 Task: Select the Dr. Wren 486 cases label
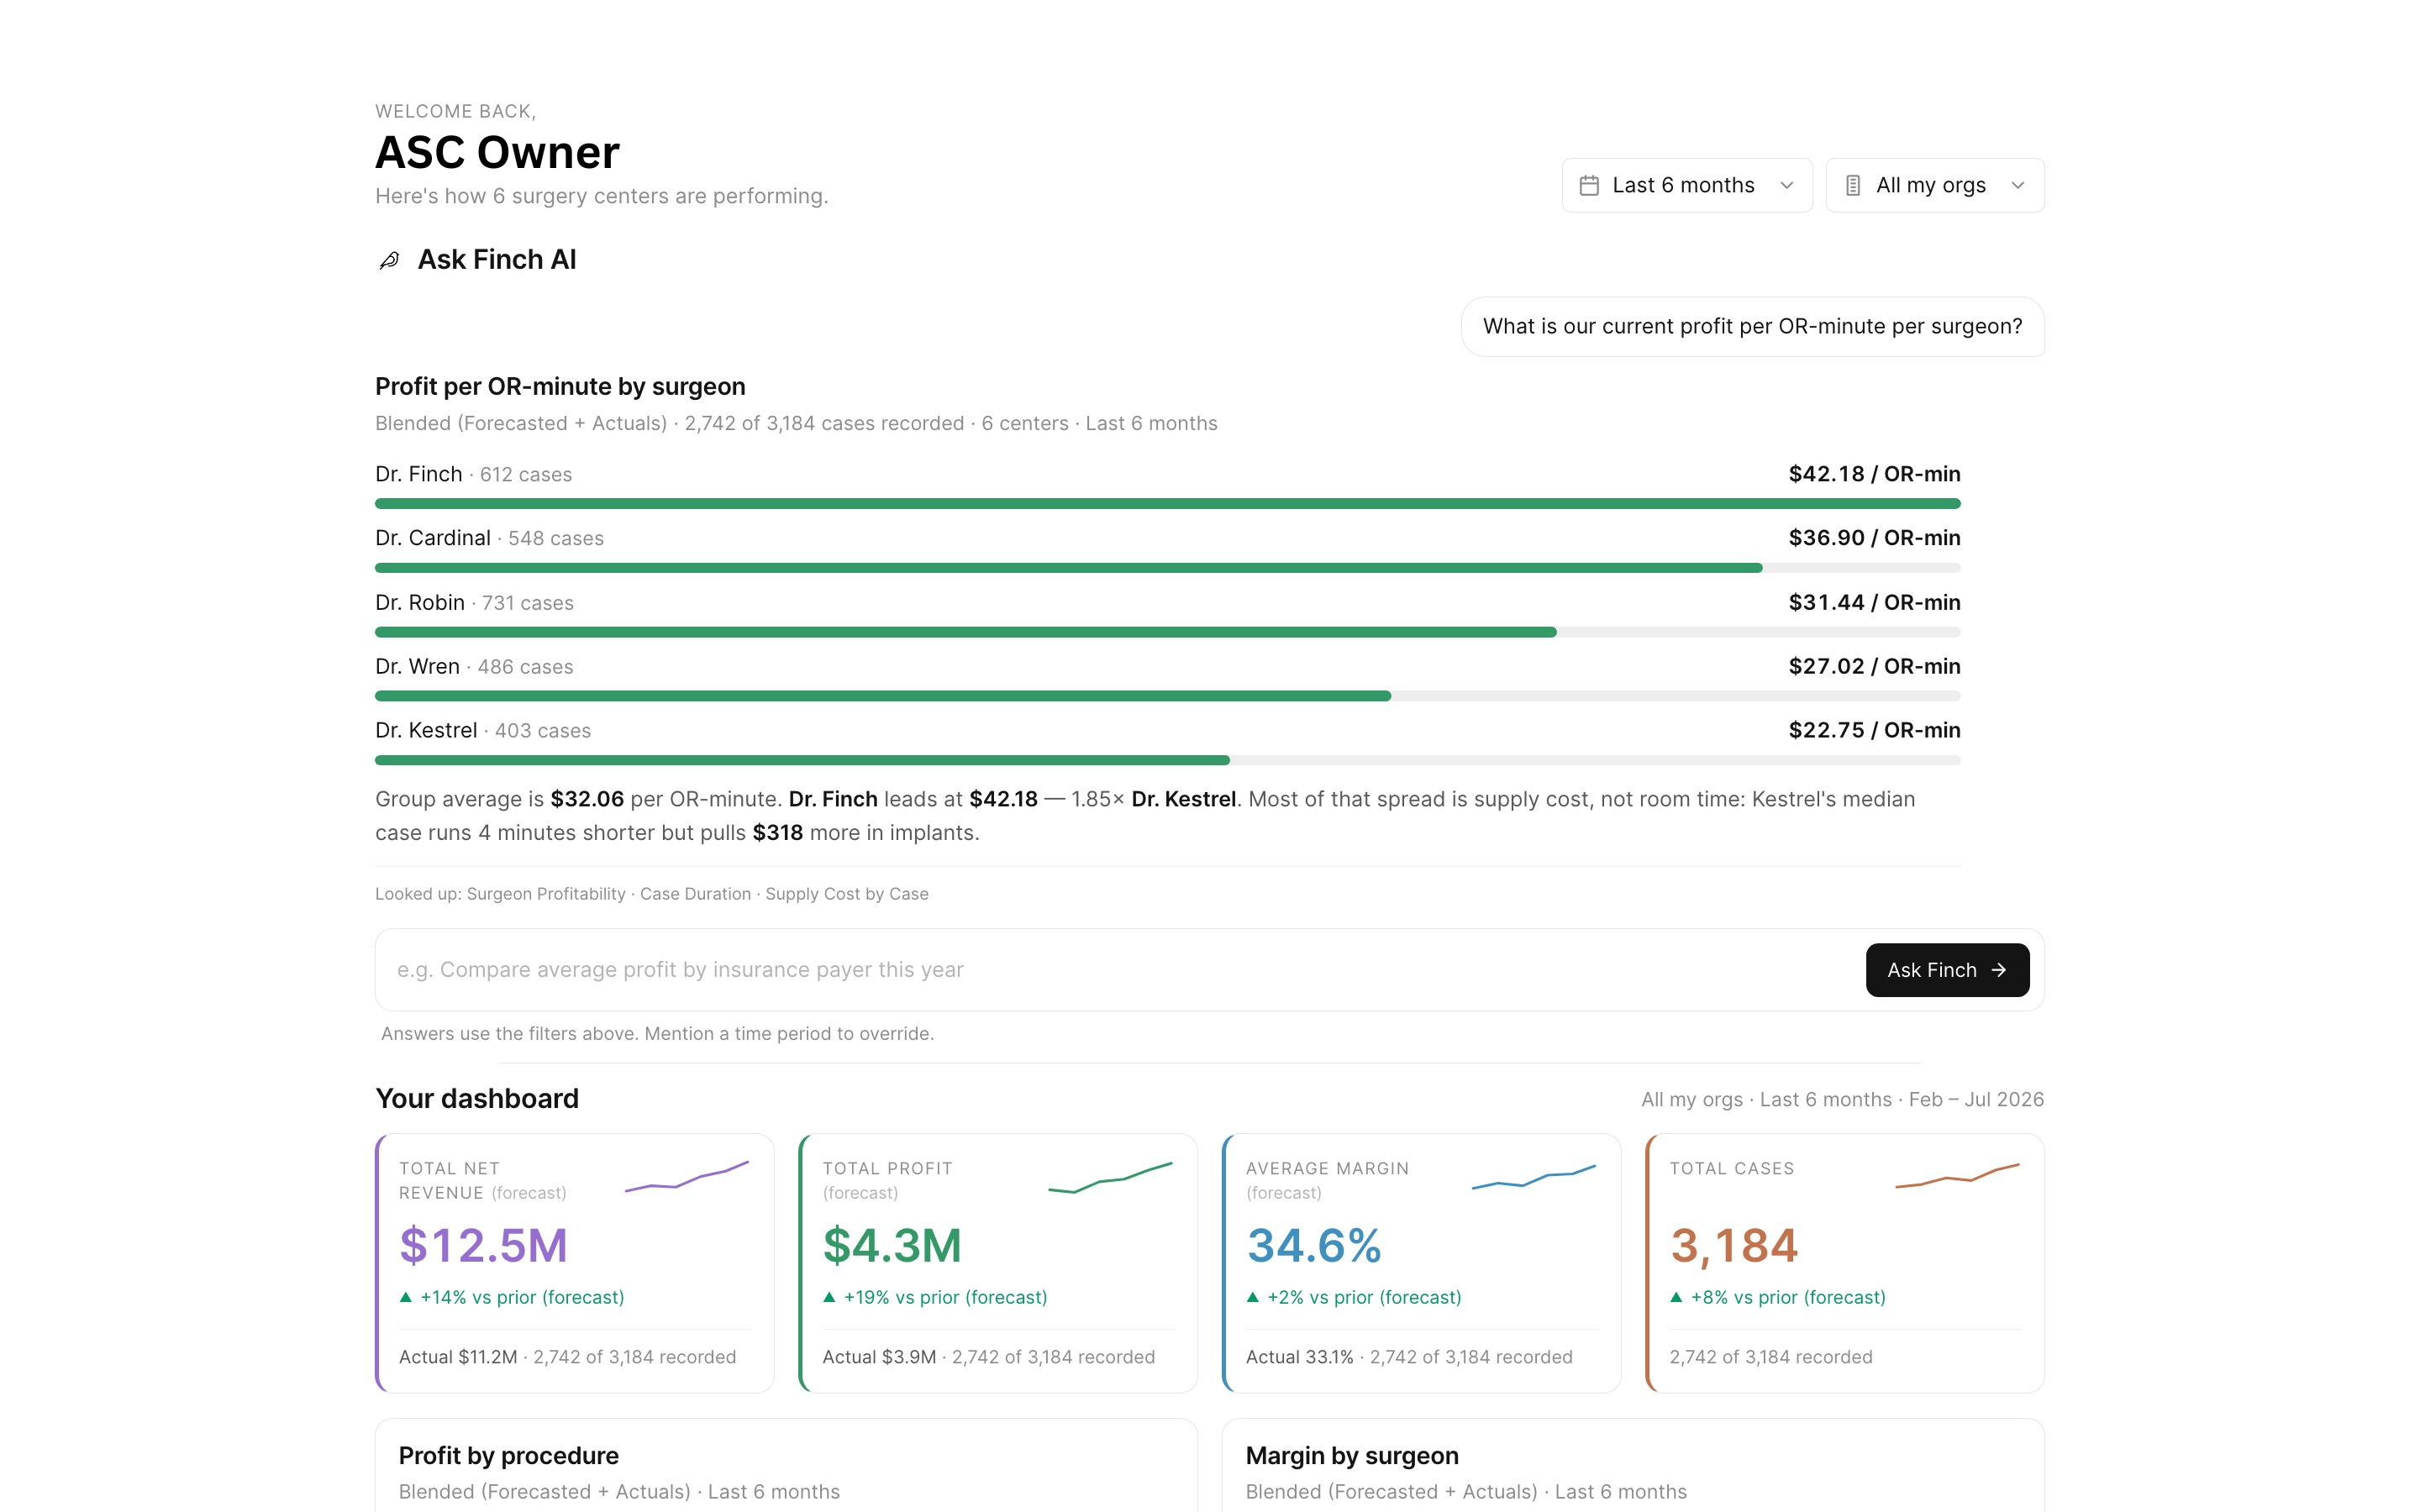[x=474, y=667]
